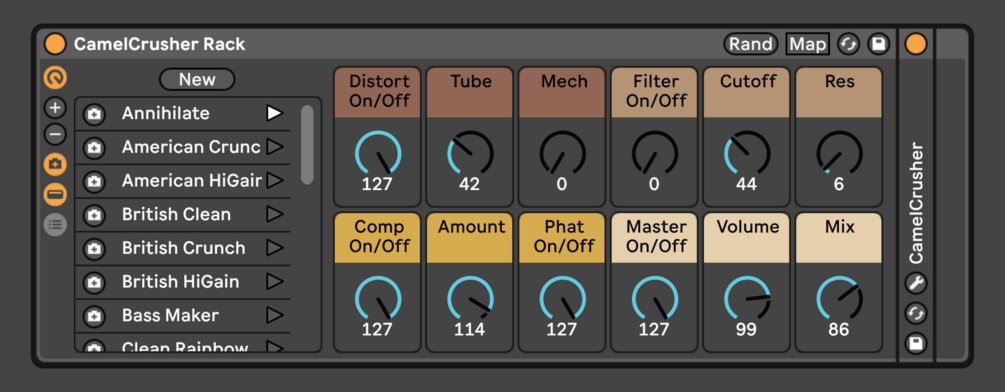Viewport: 1005px width, 392px height.
Task: Toggle the CamelCrusher Rack device activator
Action: pos(55,44)
